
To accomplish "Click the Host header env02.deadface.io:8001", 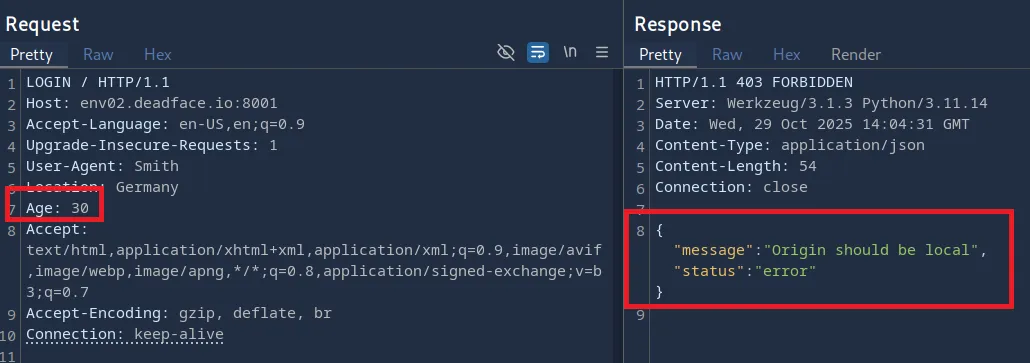I will 152,104.
